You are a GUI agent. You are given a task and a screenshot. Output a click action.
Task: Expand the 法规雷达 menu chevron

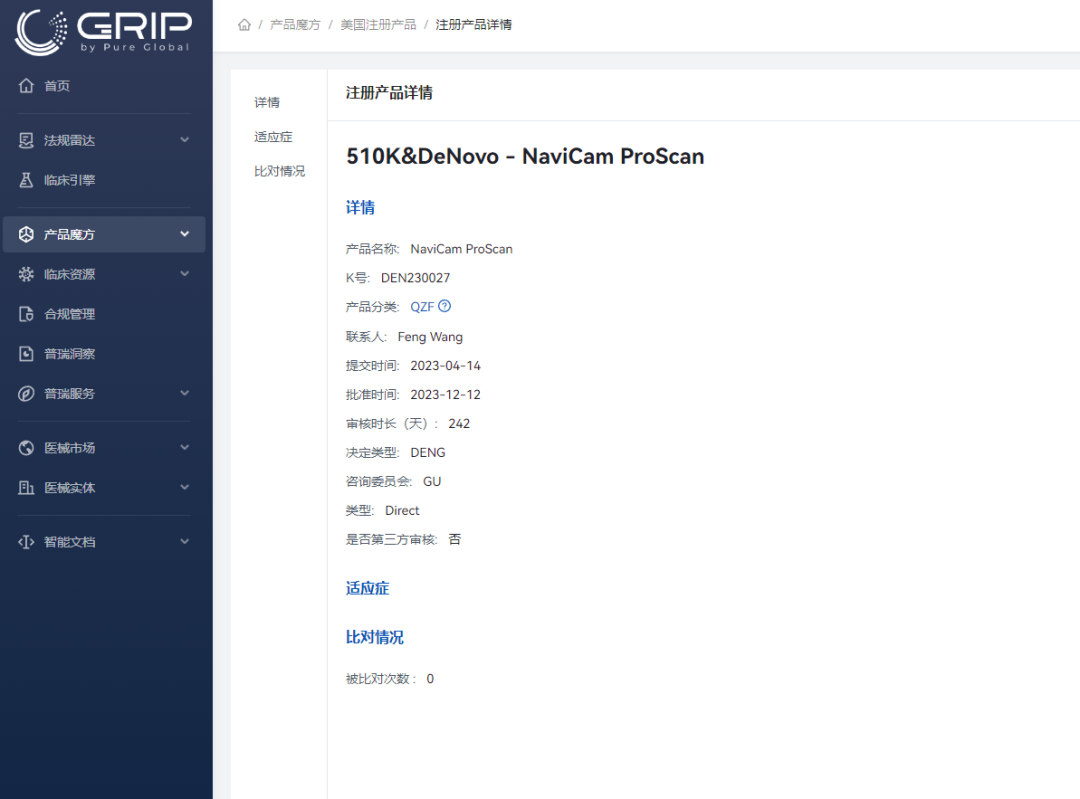click(185, 140)
